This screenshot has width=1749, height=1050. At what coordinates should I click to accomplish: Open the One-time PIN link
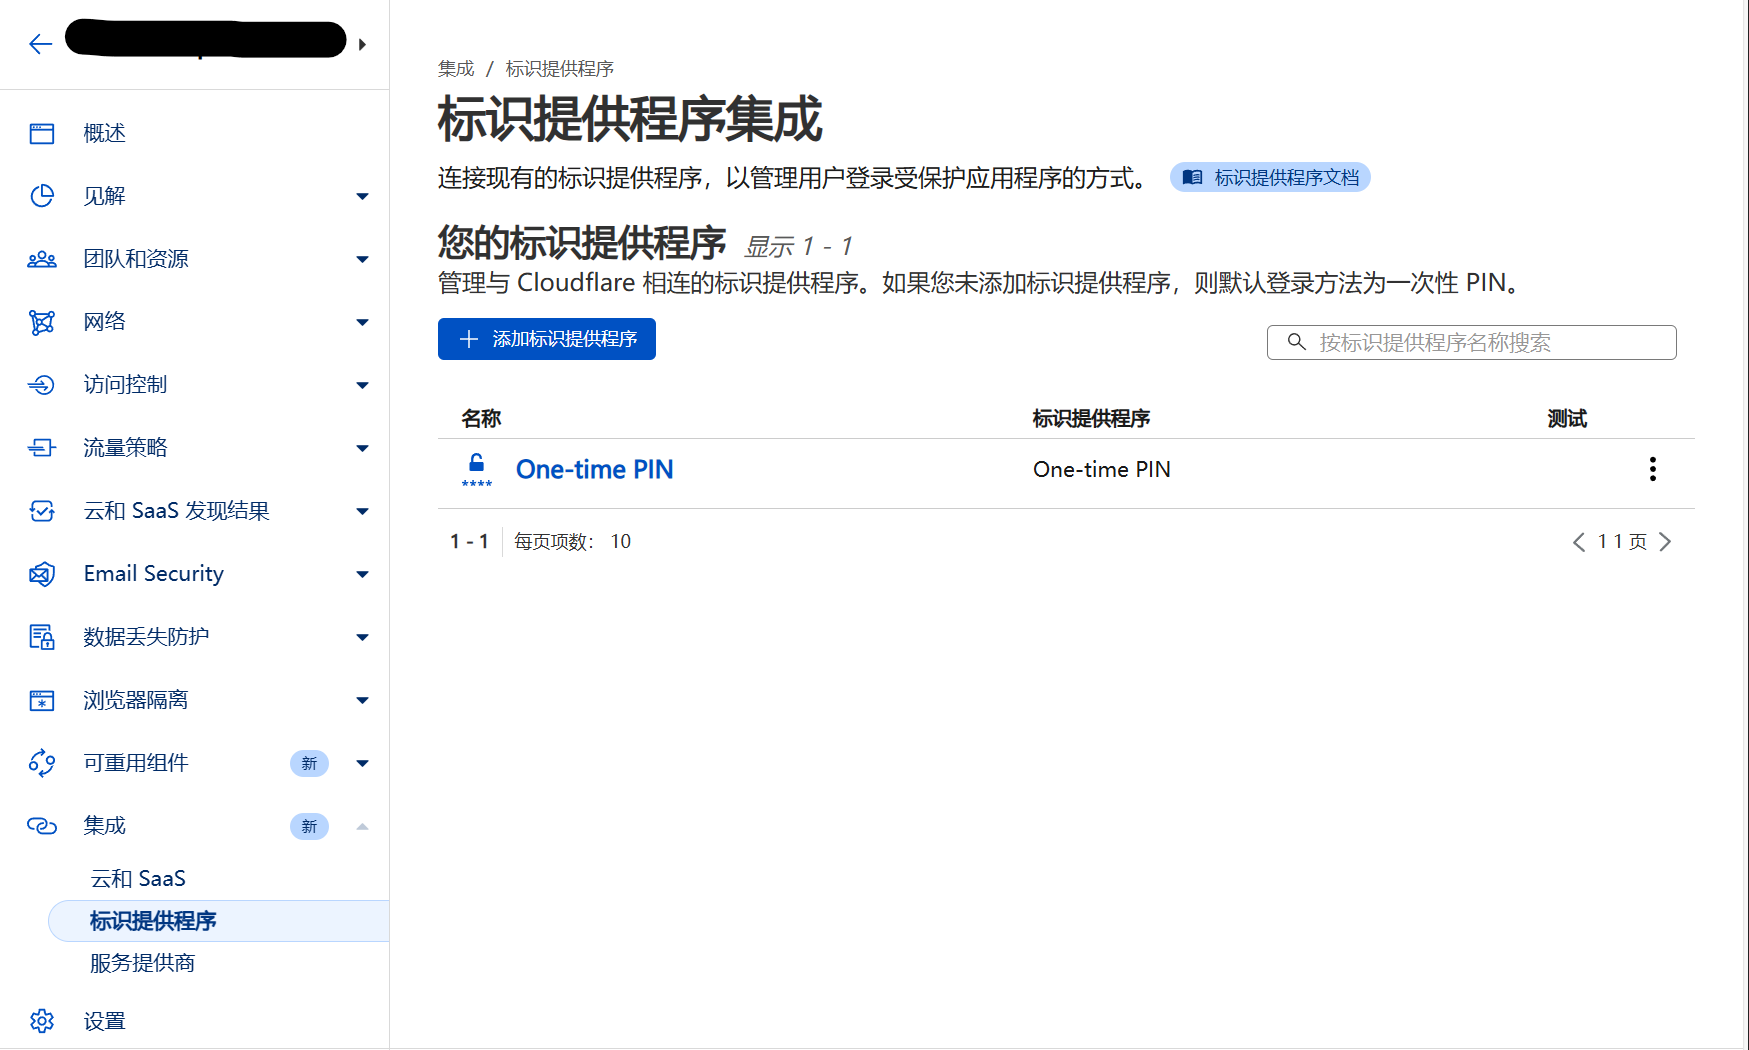coord(594,469)
